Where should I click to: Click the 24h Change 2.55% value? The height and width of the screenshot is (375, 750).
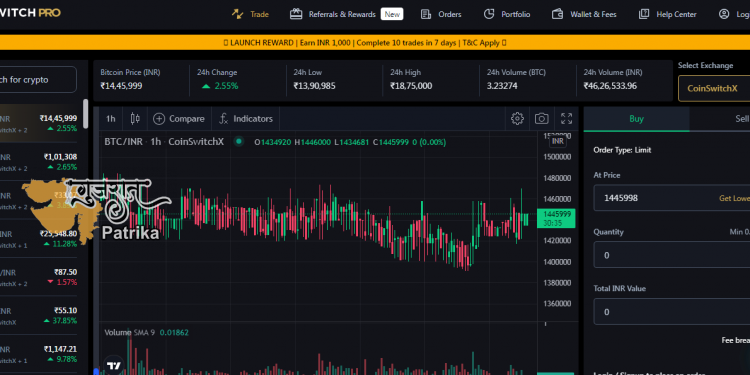220,86
